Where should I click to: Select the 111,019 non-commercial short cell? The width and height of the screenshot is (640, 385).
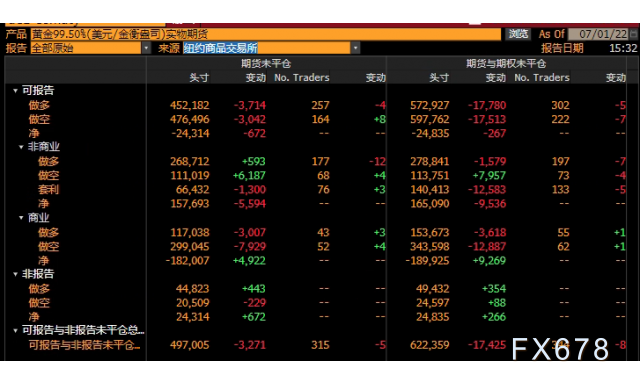pyautogui.click(x=190, y=176)
